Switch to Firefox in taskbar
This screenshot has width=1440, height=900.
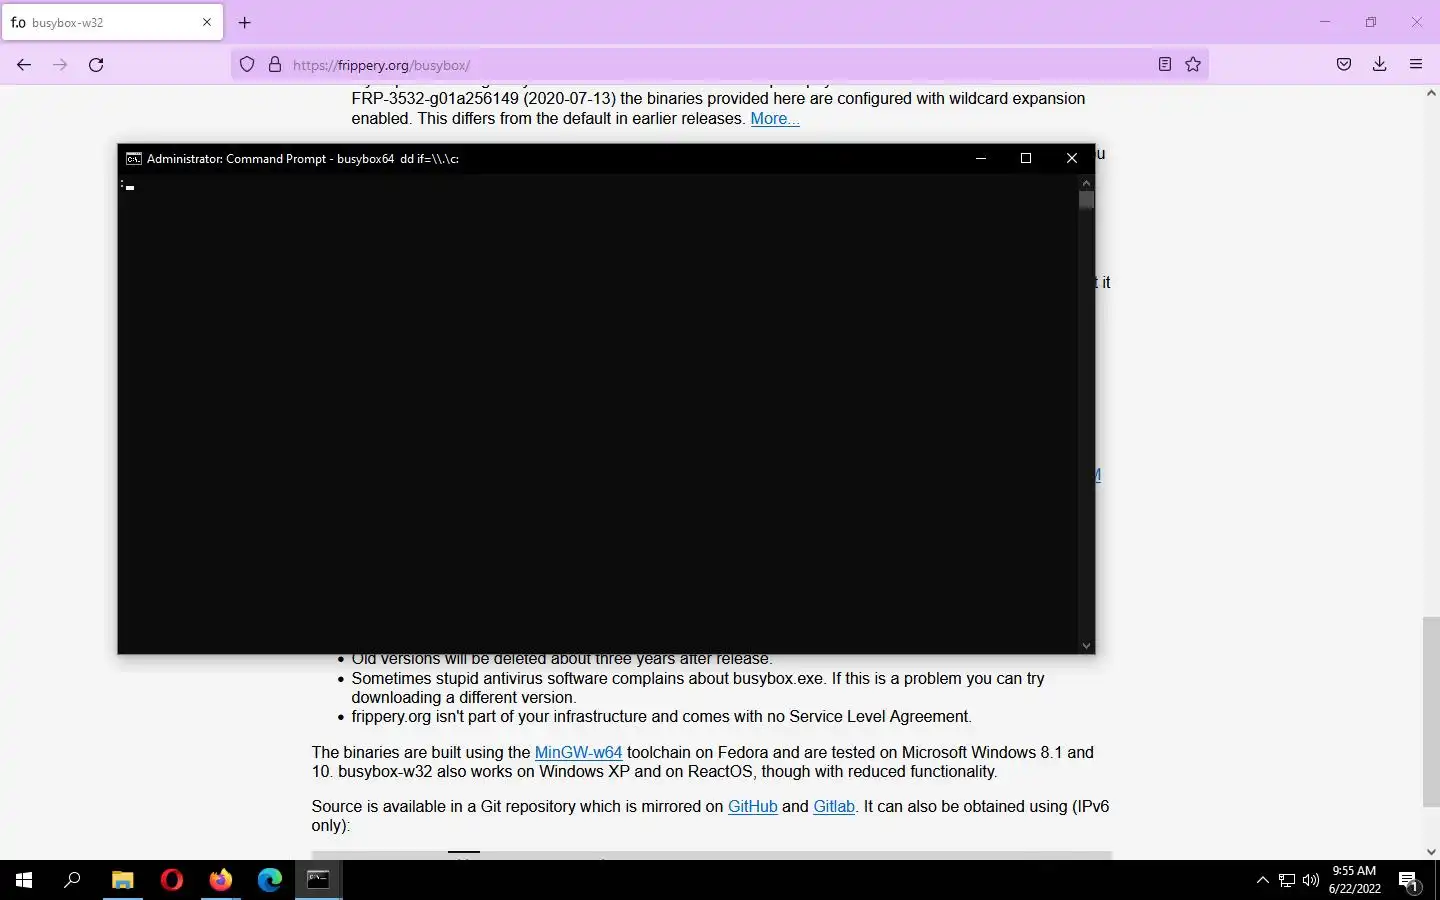220,880
